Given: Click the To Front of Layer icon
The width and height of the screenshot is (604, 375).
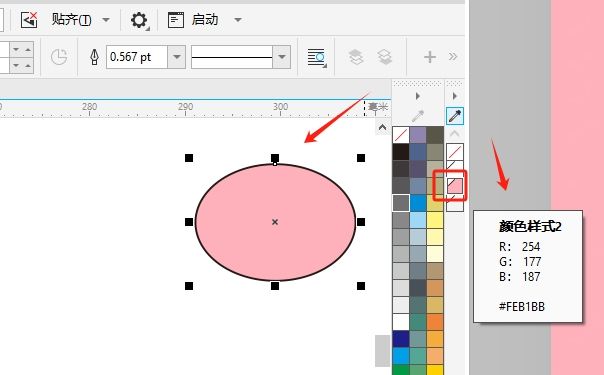Looking at the screenshot, I should 356,57.
